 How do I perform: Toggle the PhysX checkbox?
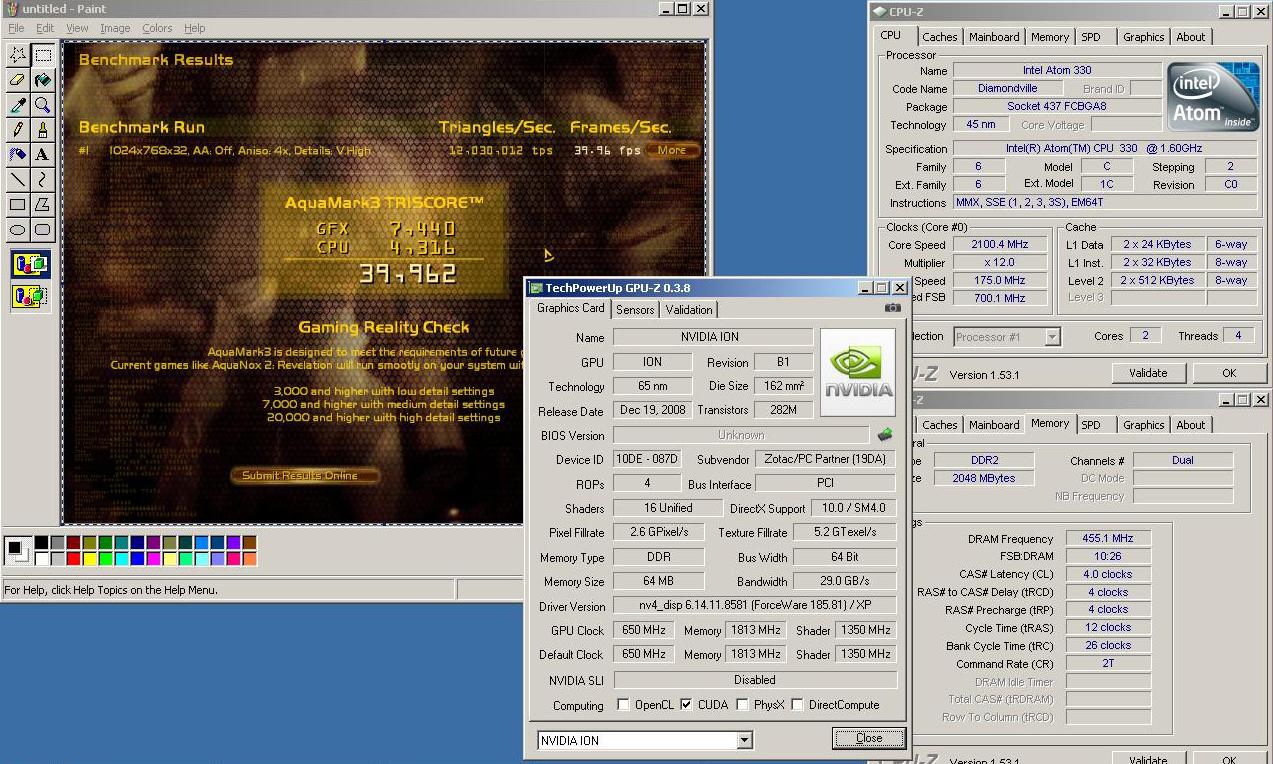click(742, 705)
